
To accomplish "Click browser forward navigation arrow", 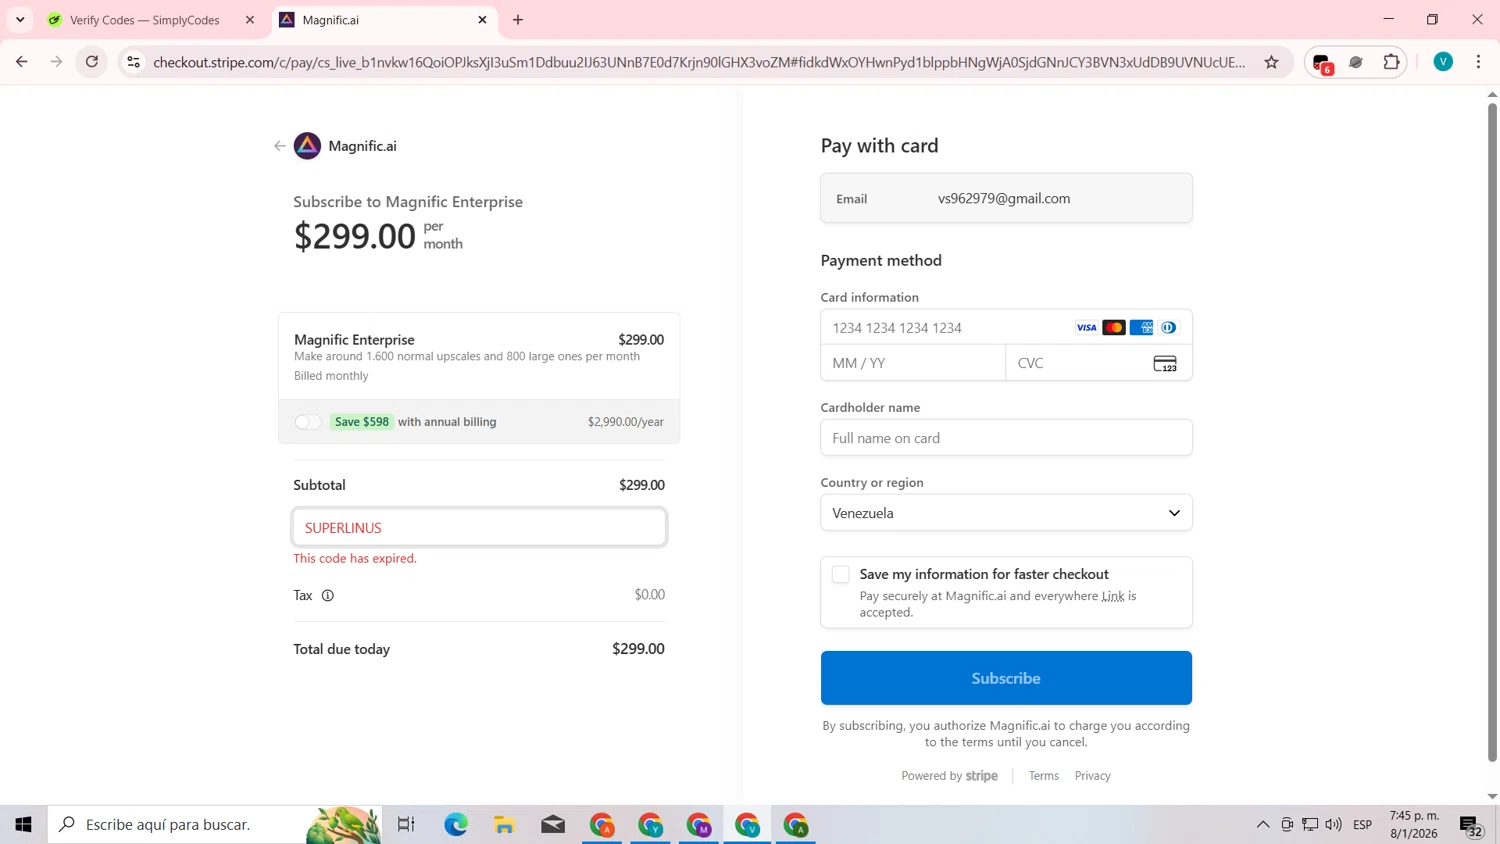I will pos(56,62).
